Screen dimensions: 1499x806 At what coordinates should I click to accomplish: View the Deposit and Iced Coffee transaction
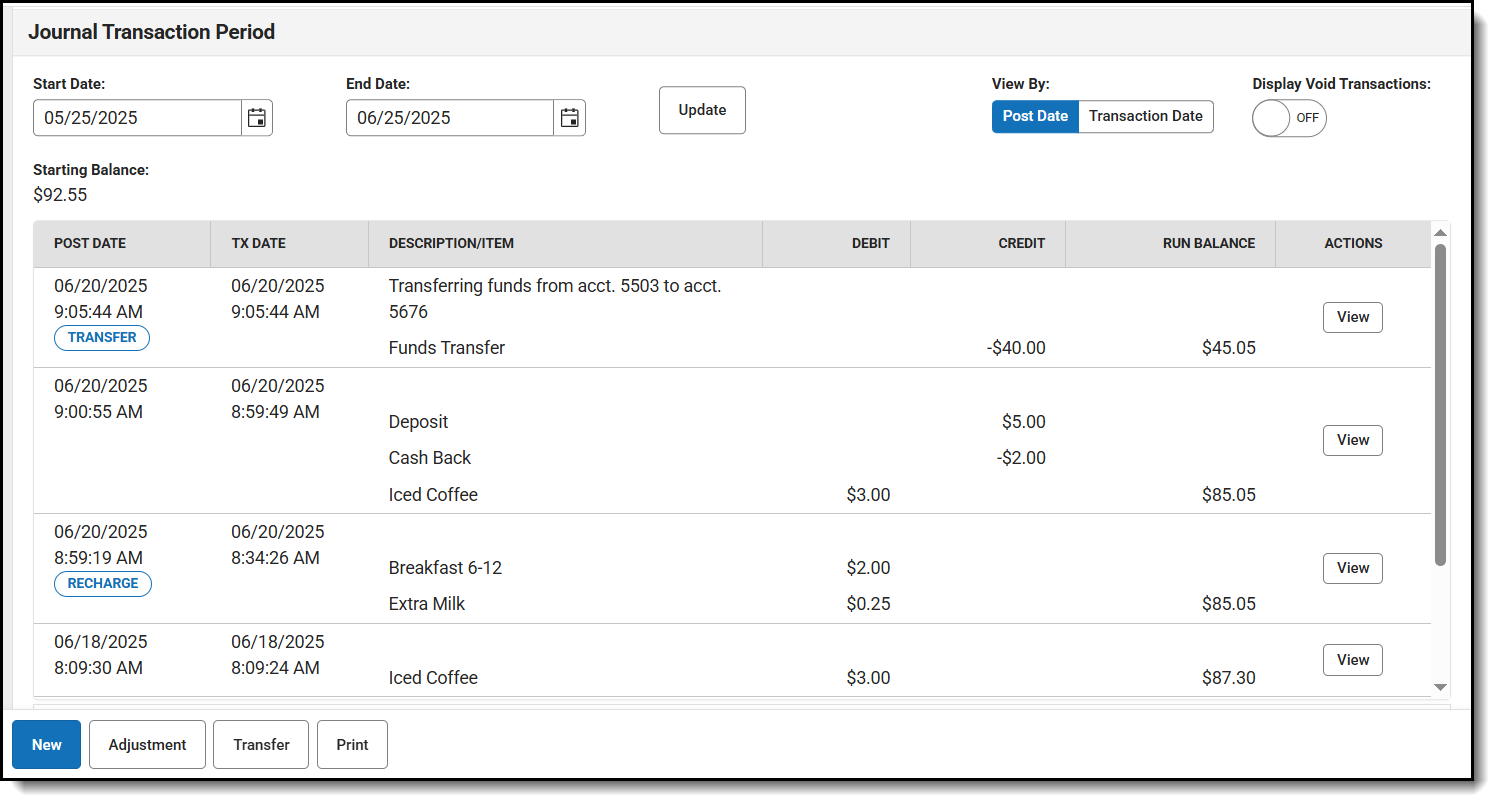pos(1352,440)
